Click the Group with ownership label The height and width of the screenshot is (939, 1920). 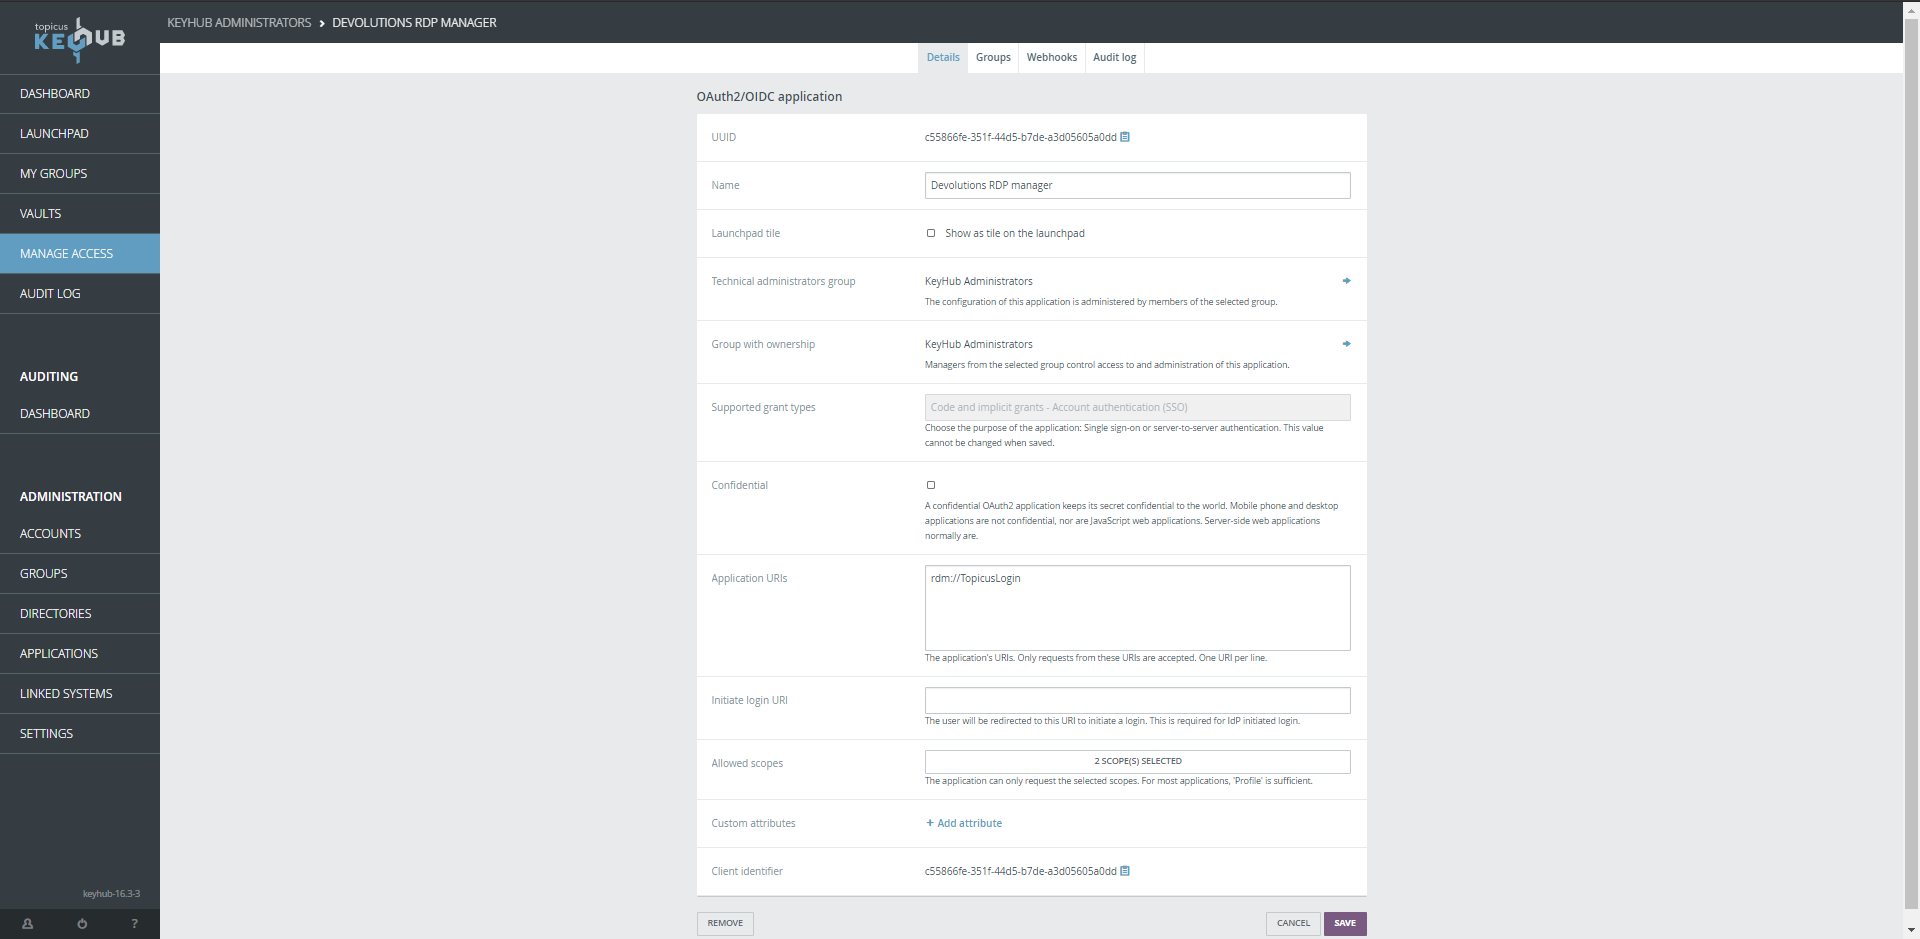coord(763,344)
